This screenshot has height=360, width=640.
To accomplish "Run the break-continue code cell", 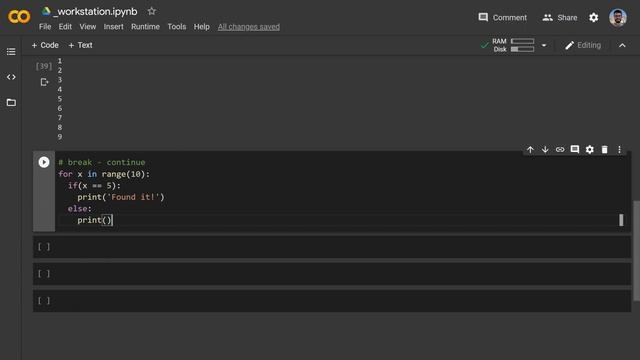I will pyautogui.click(x=44, y=162).
